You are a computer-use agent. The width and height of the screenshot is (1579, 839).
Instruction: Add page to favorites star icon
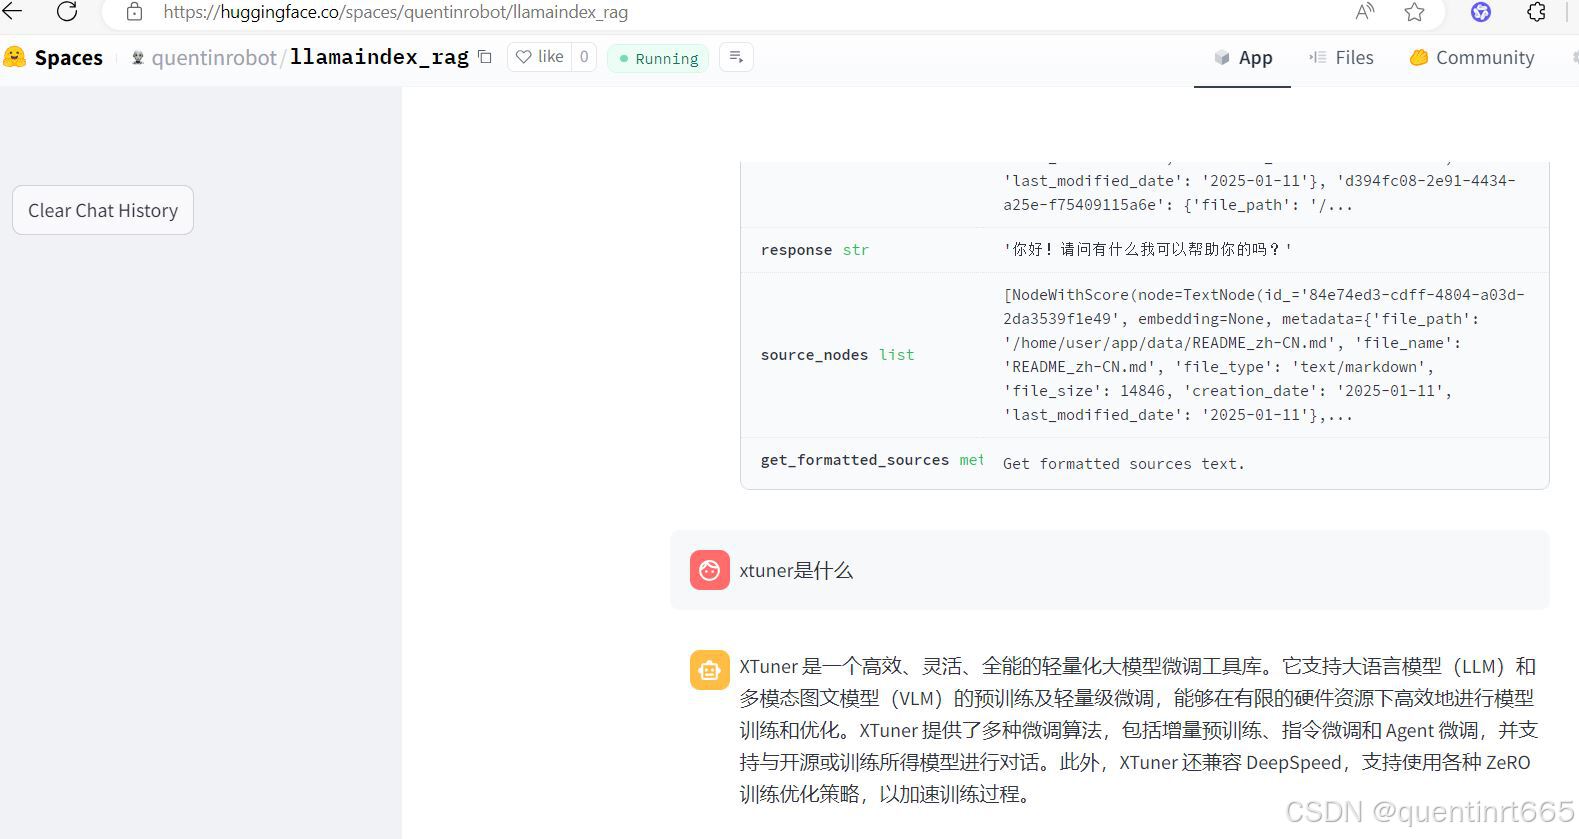pos(1414,12)
